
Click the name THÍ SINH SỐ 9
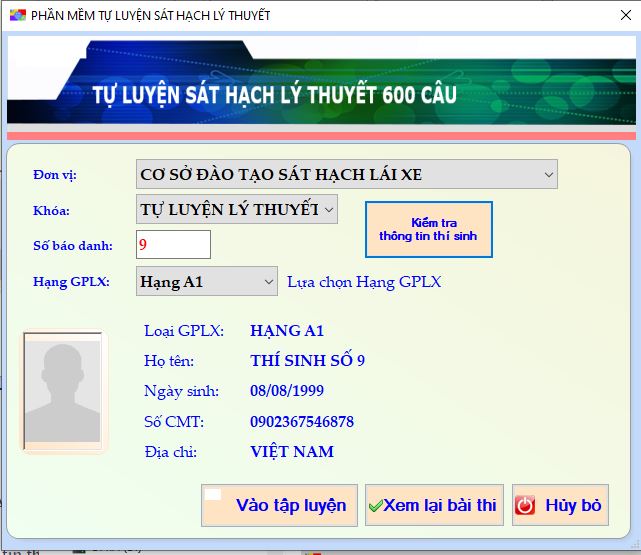307,360
